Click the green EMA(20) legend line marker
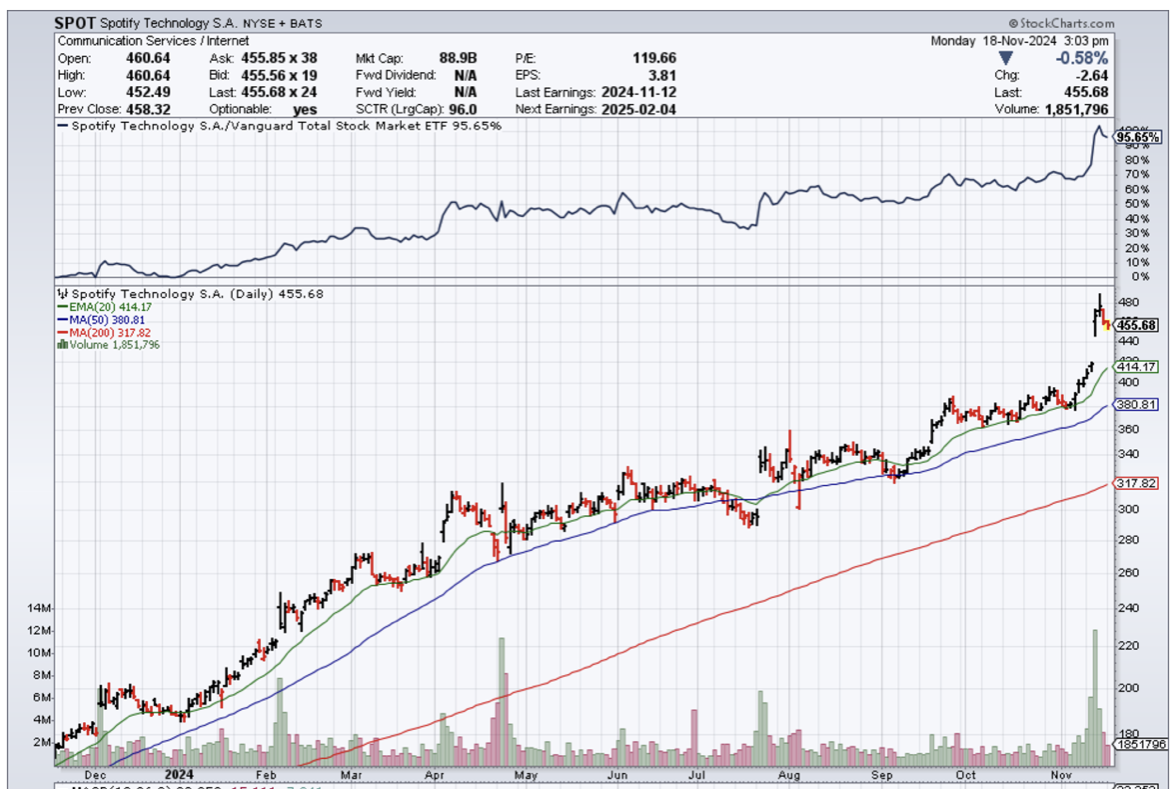 point(60,307)
